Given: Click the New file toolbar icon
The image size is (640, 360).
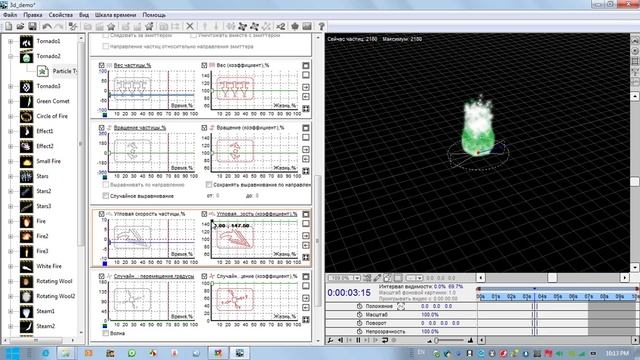Looking at the screenshot, I should tap(9, 27).
